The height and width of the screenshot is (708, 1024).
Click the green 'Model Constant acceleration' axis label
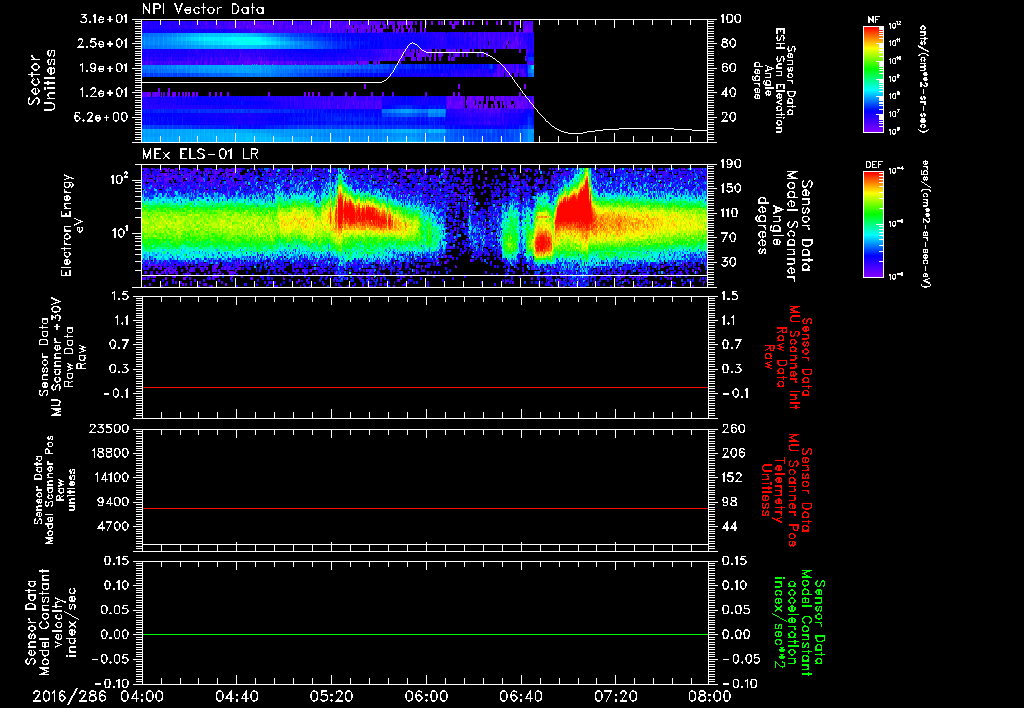tap(797, 622)
